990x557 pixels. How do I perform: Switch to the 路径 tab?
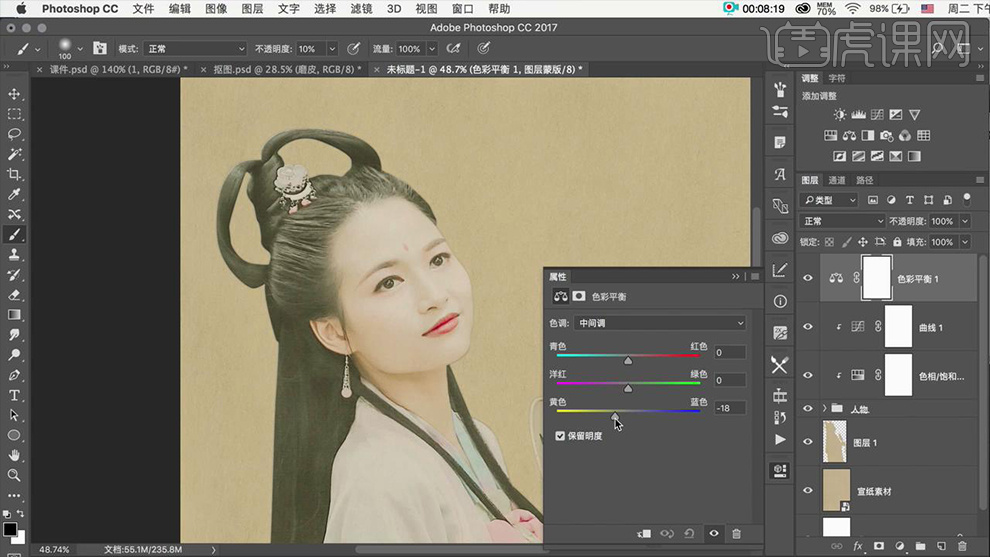864,180
